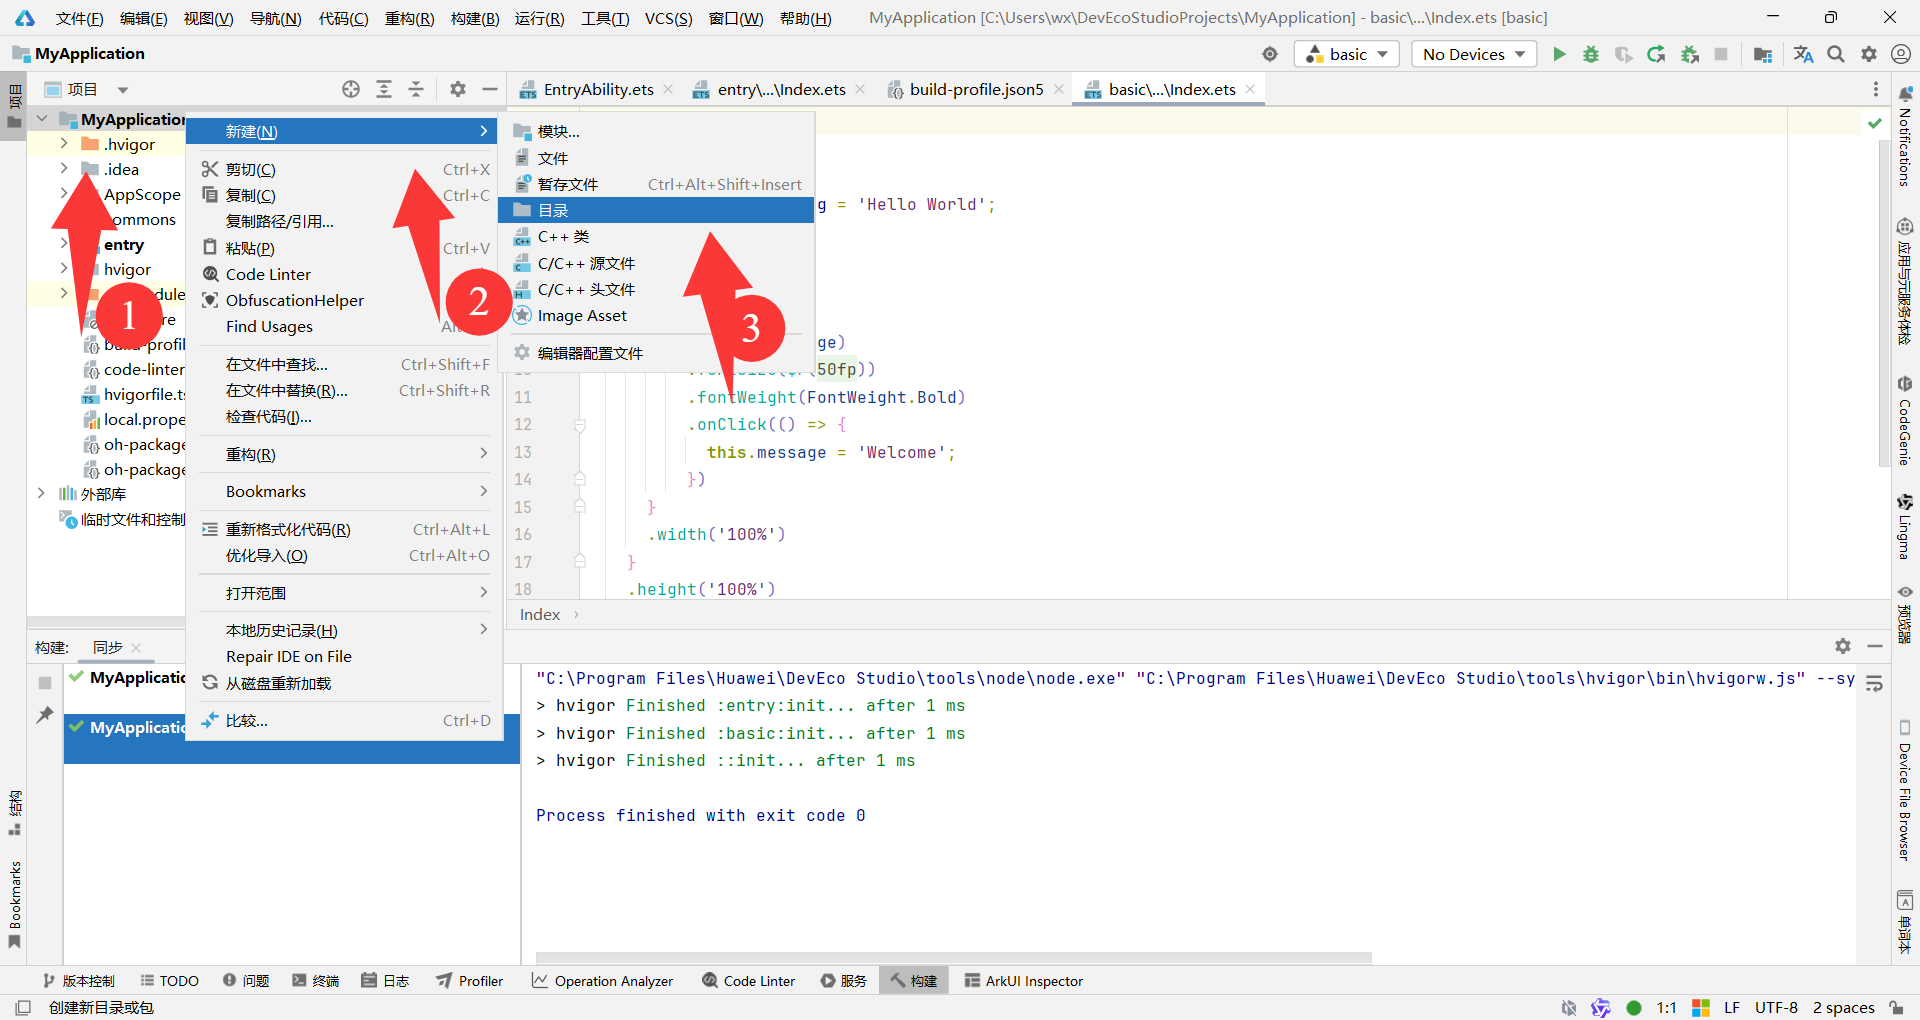The image size is (1920, 1020).
Task: Select C++ 类 in the new submenu
Action: pyautogui.click(x=656, y=237)
